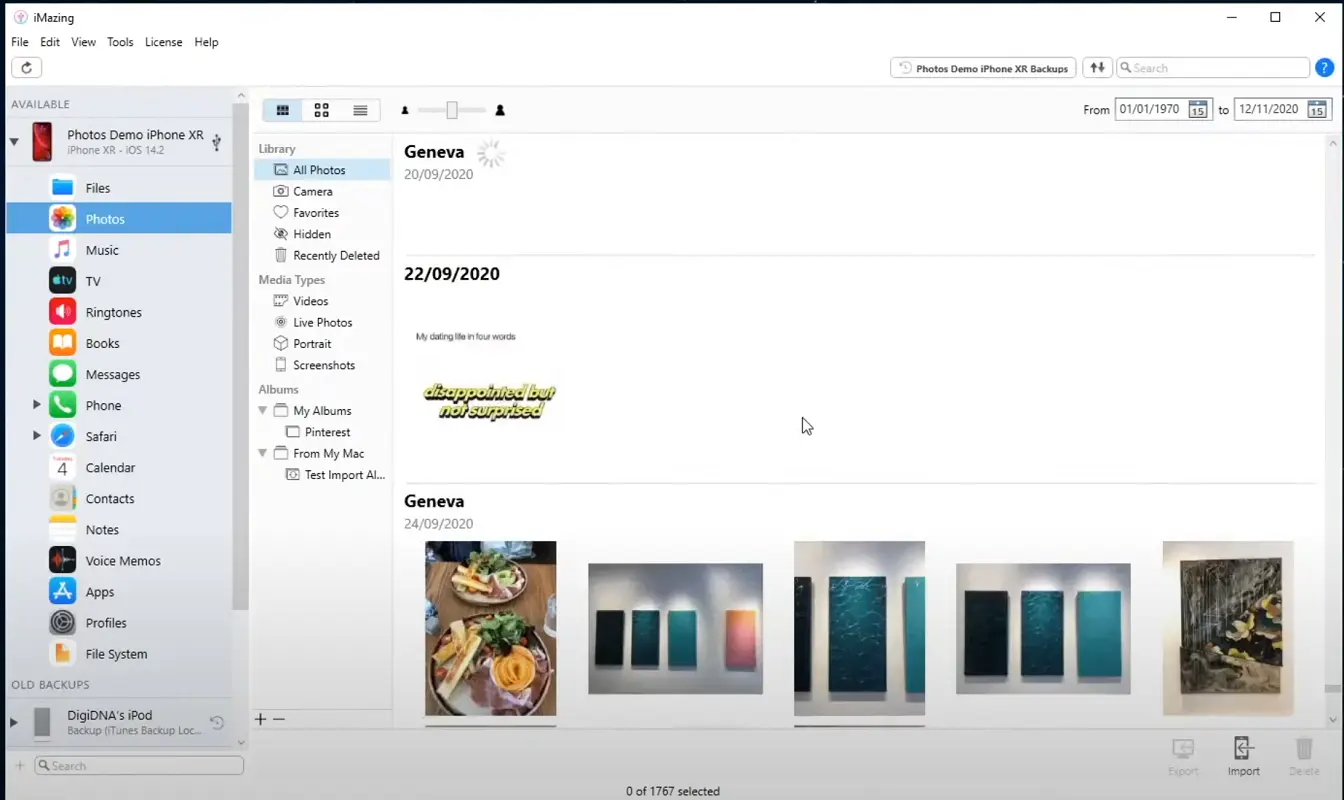The image size is (1344, 800).
Task: Expand the Phone sidebar item
Action: (x=37, y=405)
